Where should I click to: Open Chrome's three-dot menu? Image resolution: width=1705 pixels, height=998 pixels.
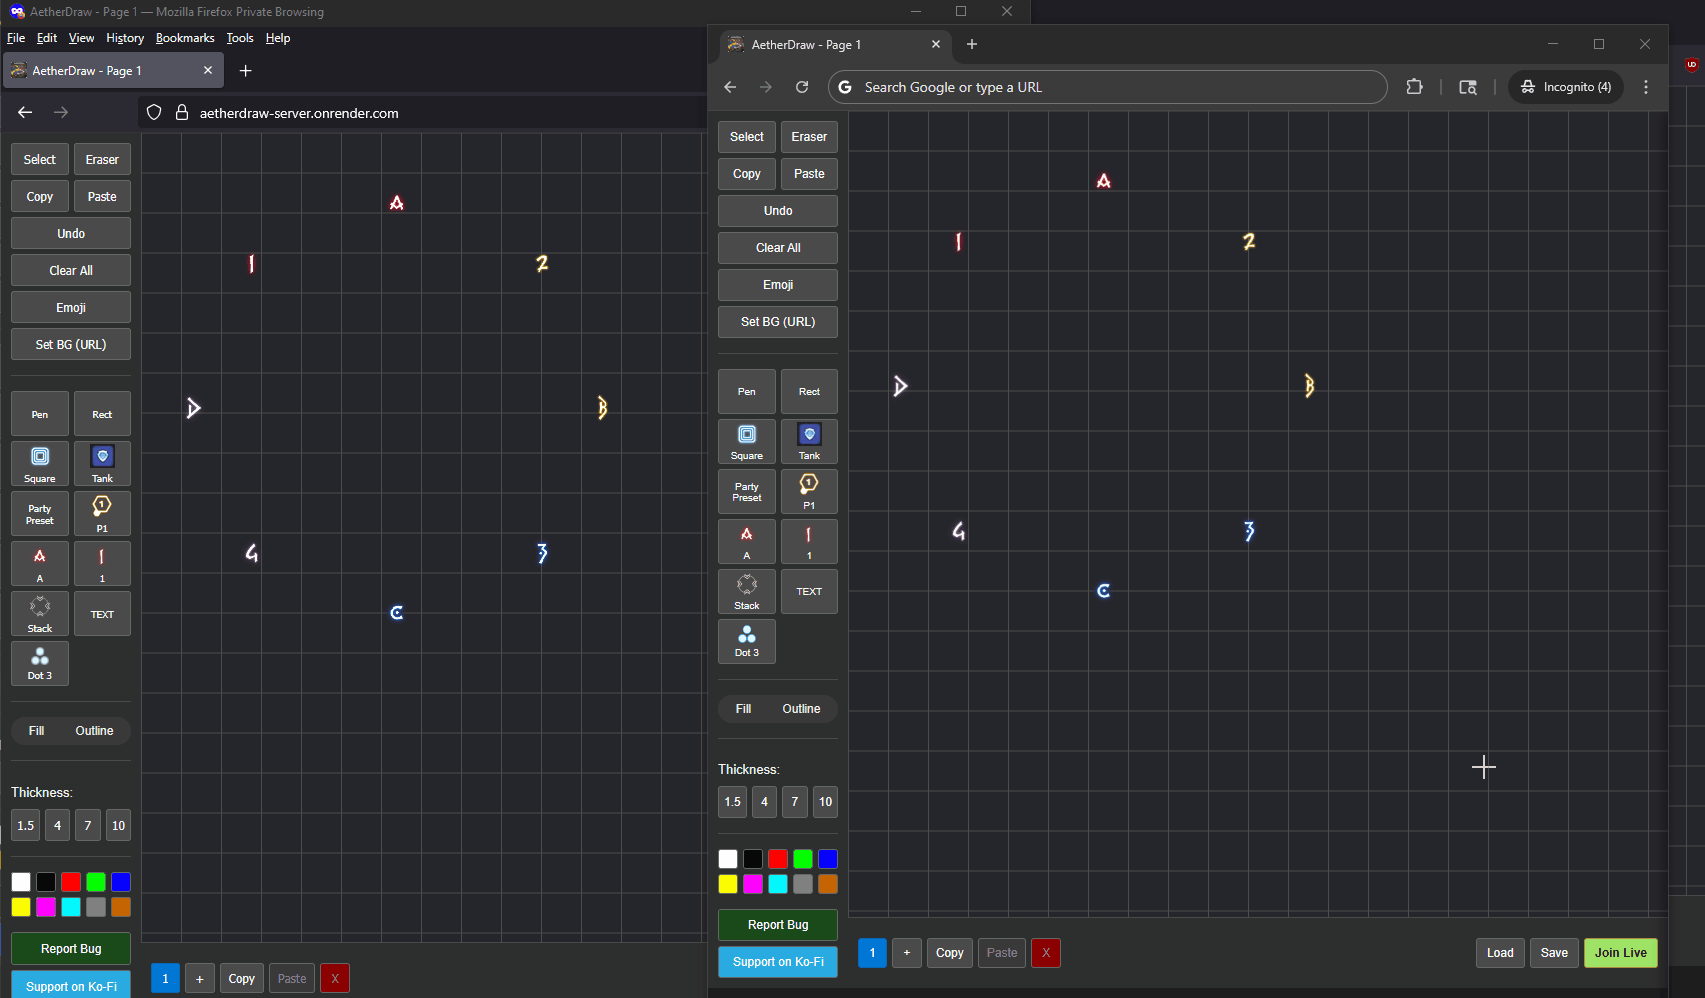(1646, 87)
